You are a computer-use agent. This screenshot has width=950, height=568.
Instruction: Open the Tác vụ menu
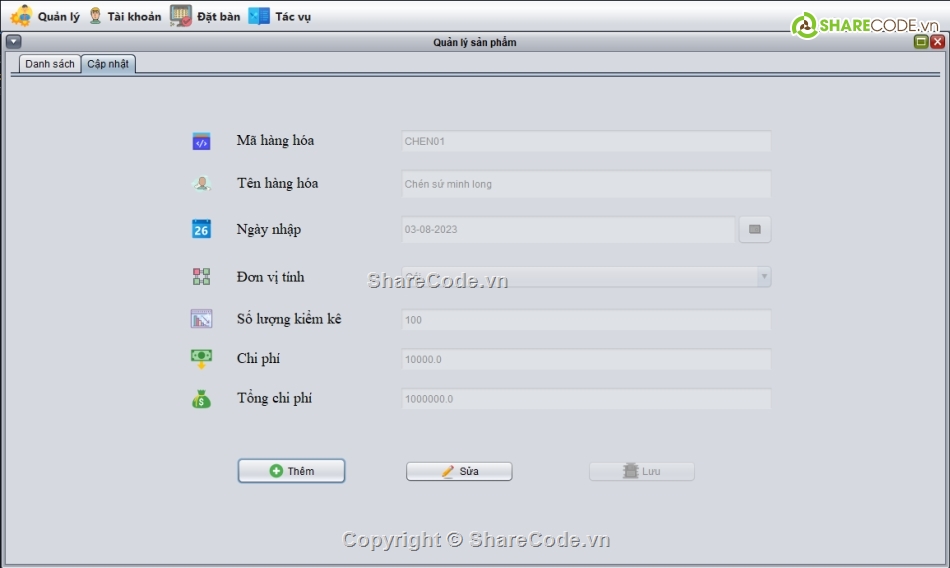coord(280,16)
